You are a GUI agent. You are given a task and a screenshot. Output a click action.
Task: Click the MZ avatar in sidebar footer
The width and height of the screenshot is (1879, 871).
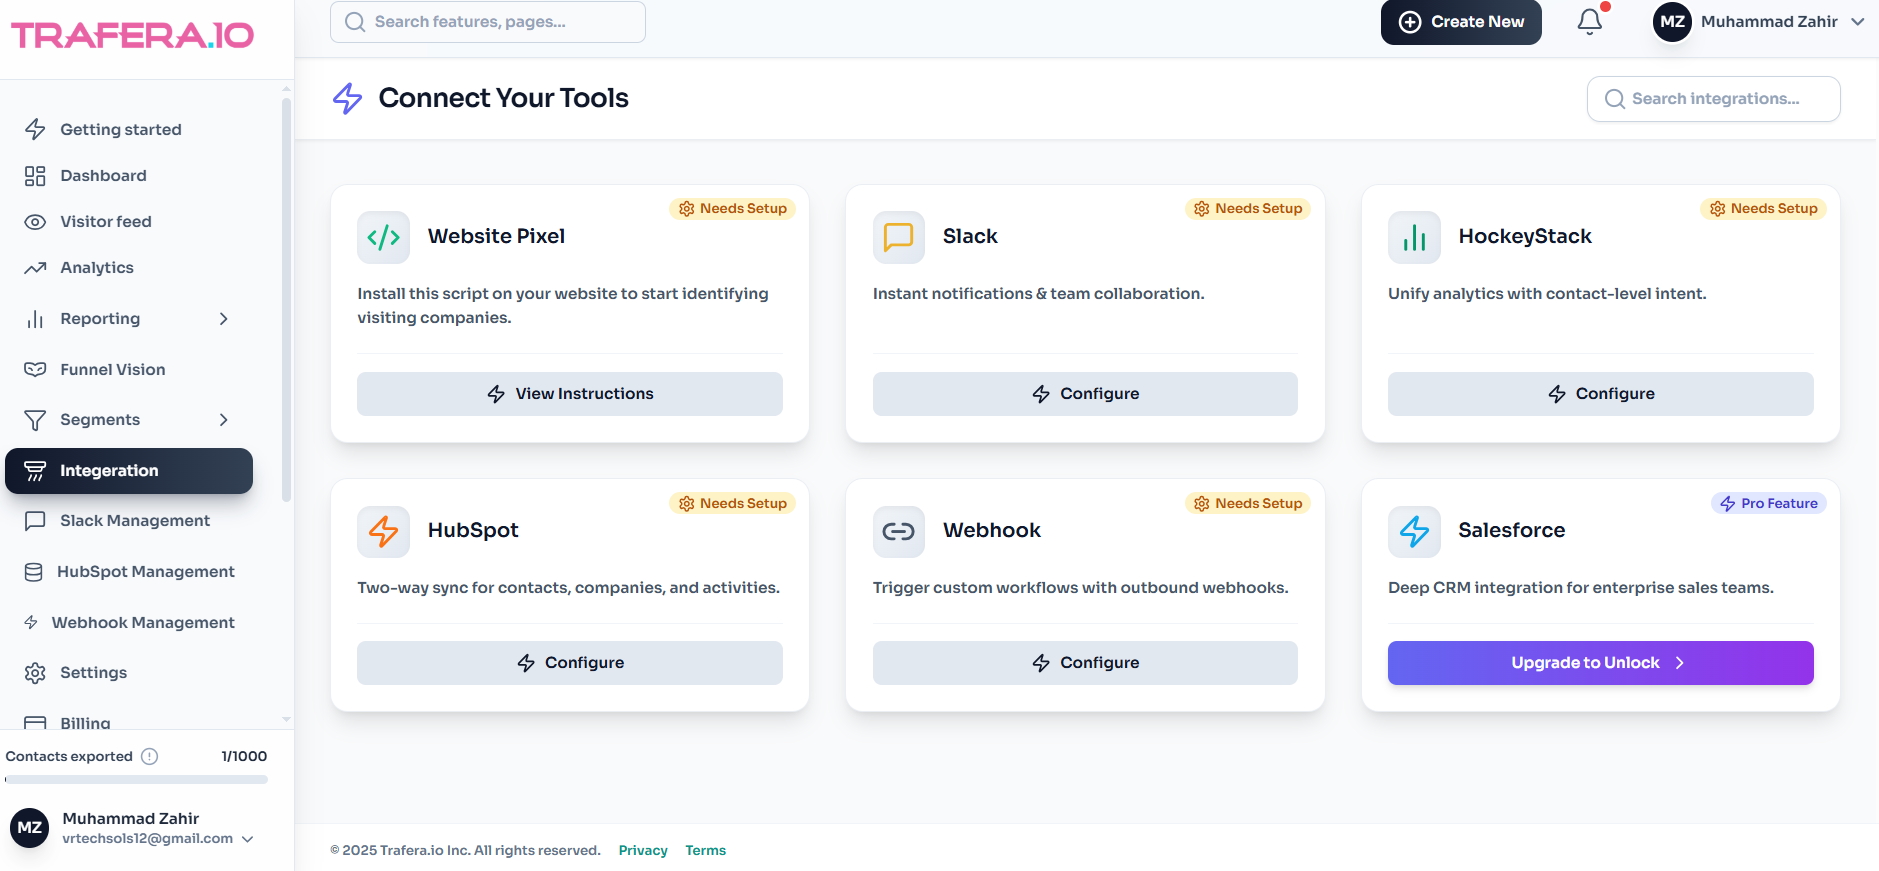pos(30,828)
